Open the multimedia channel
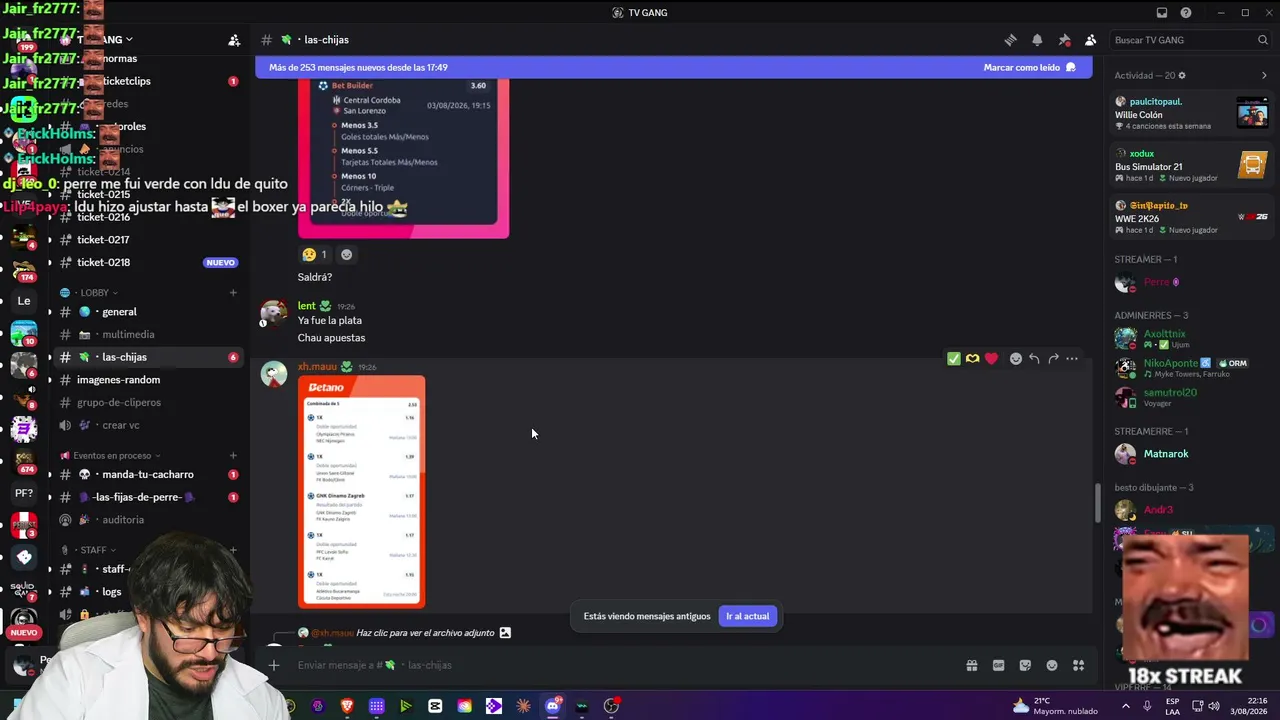The image size is (1280, 720). click(148, 335)
